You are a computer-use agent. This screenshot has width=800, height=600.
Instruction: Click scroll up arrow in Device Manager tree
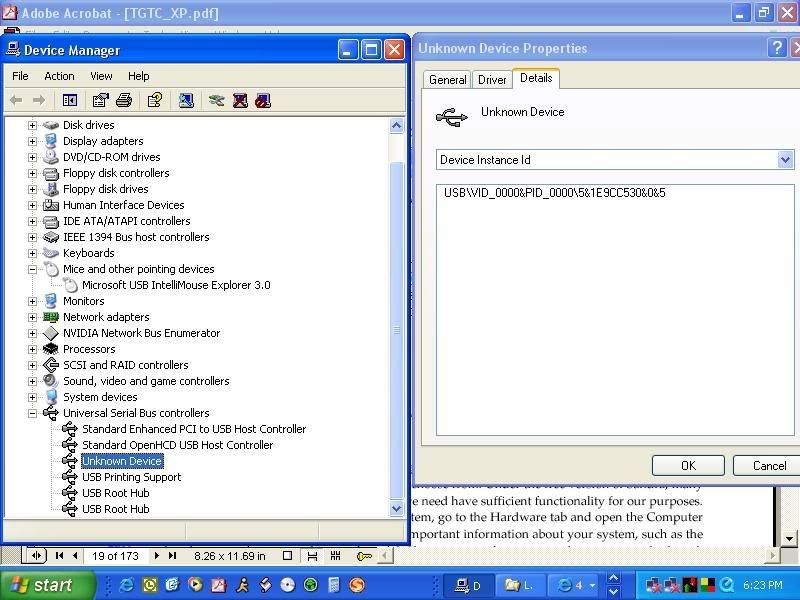pyautogui.click(x=396, y=126)
